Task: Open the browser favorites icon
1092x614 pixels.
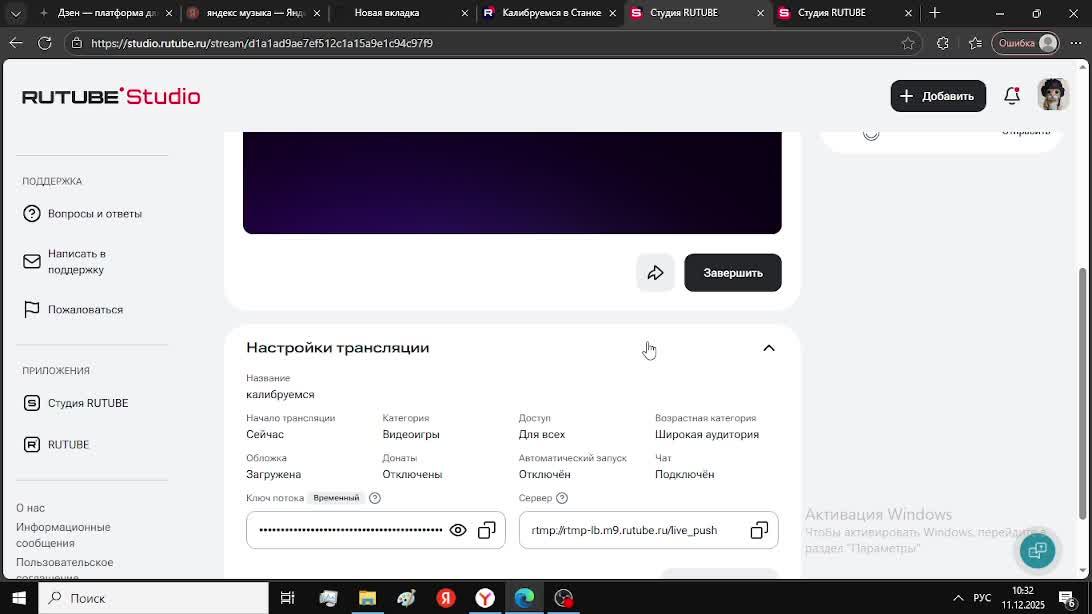Action: 975,43
